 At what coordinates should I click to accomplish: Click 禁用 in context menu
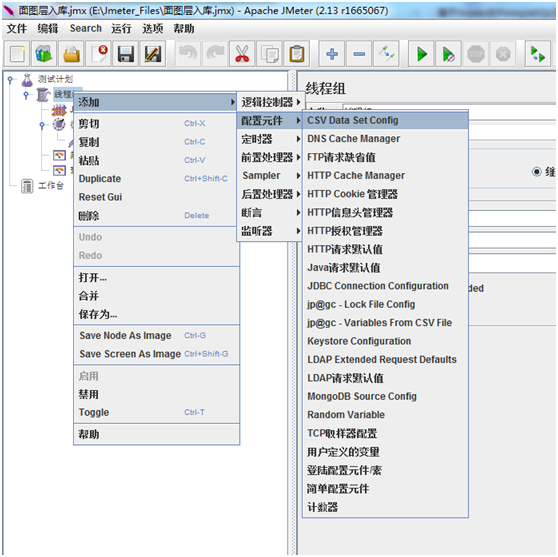(x=156, y=394)
